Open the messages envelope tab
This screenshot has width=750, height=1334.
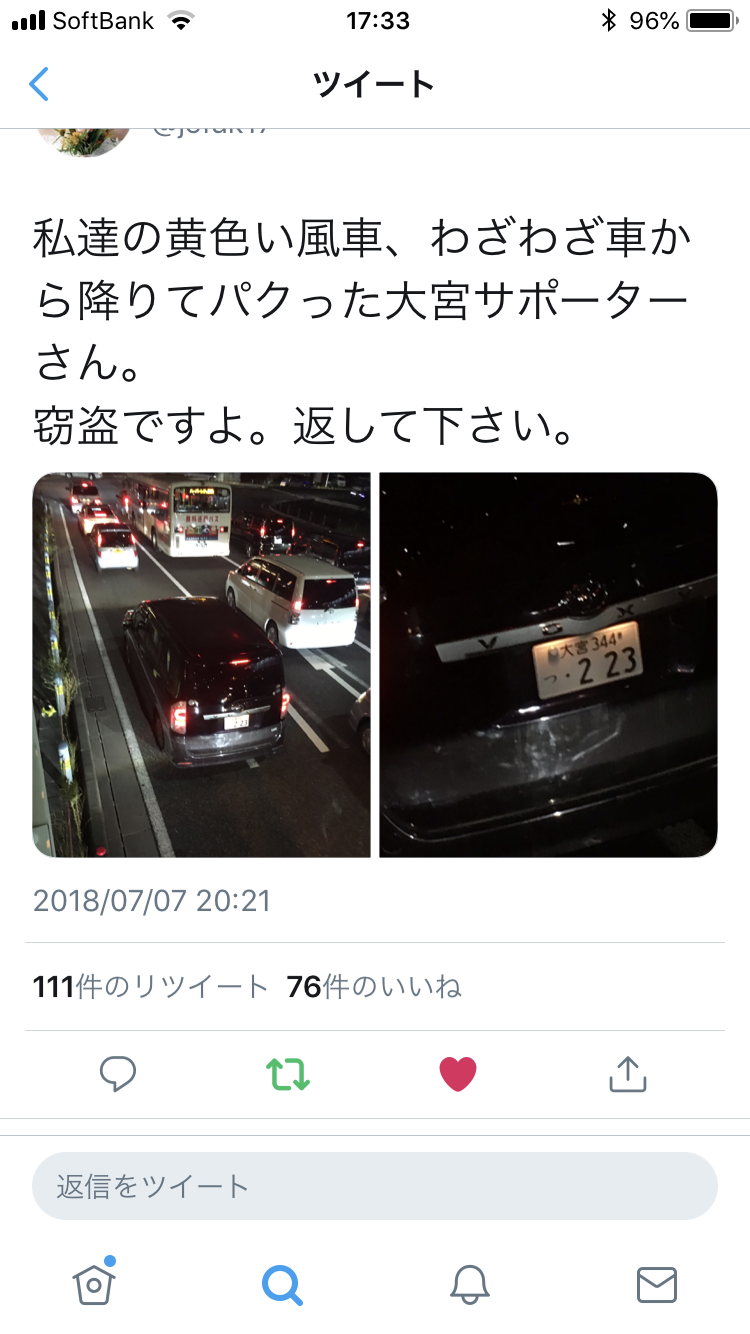657,1284
